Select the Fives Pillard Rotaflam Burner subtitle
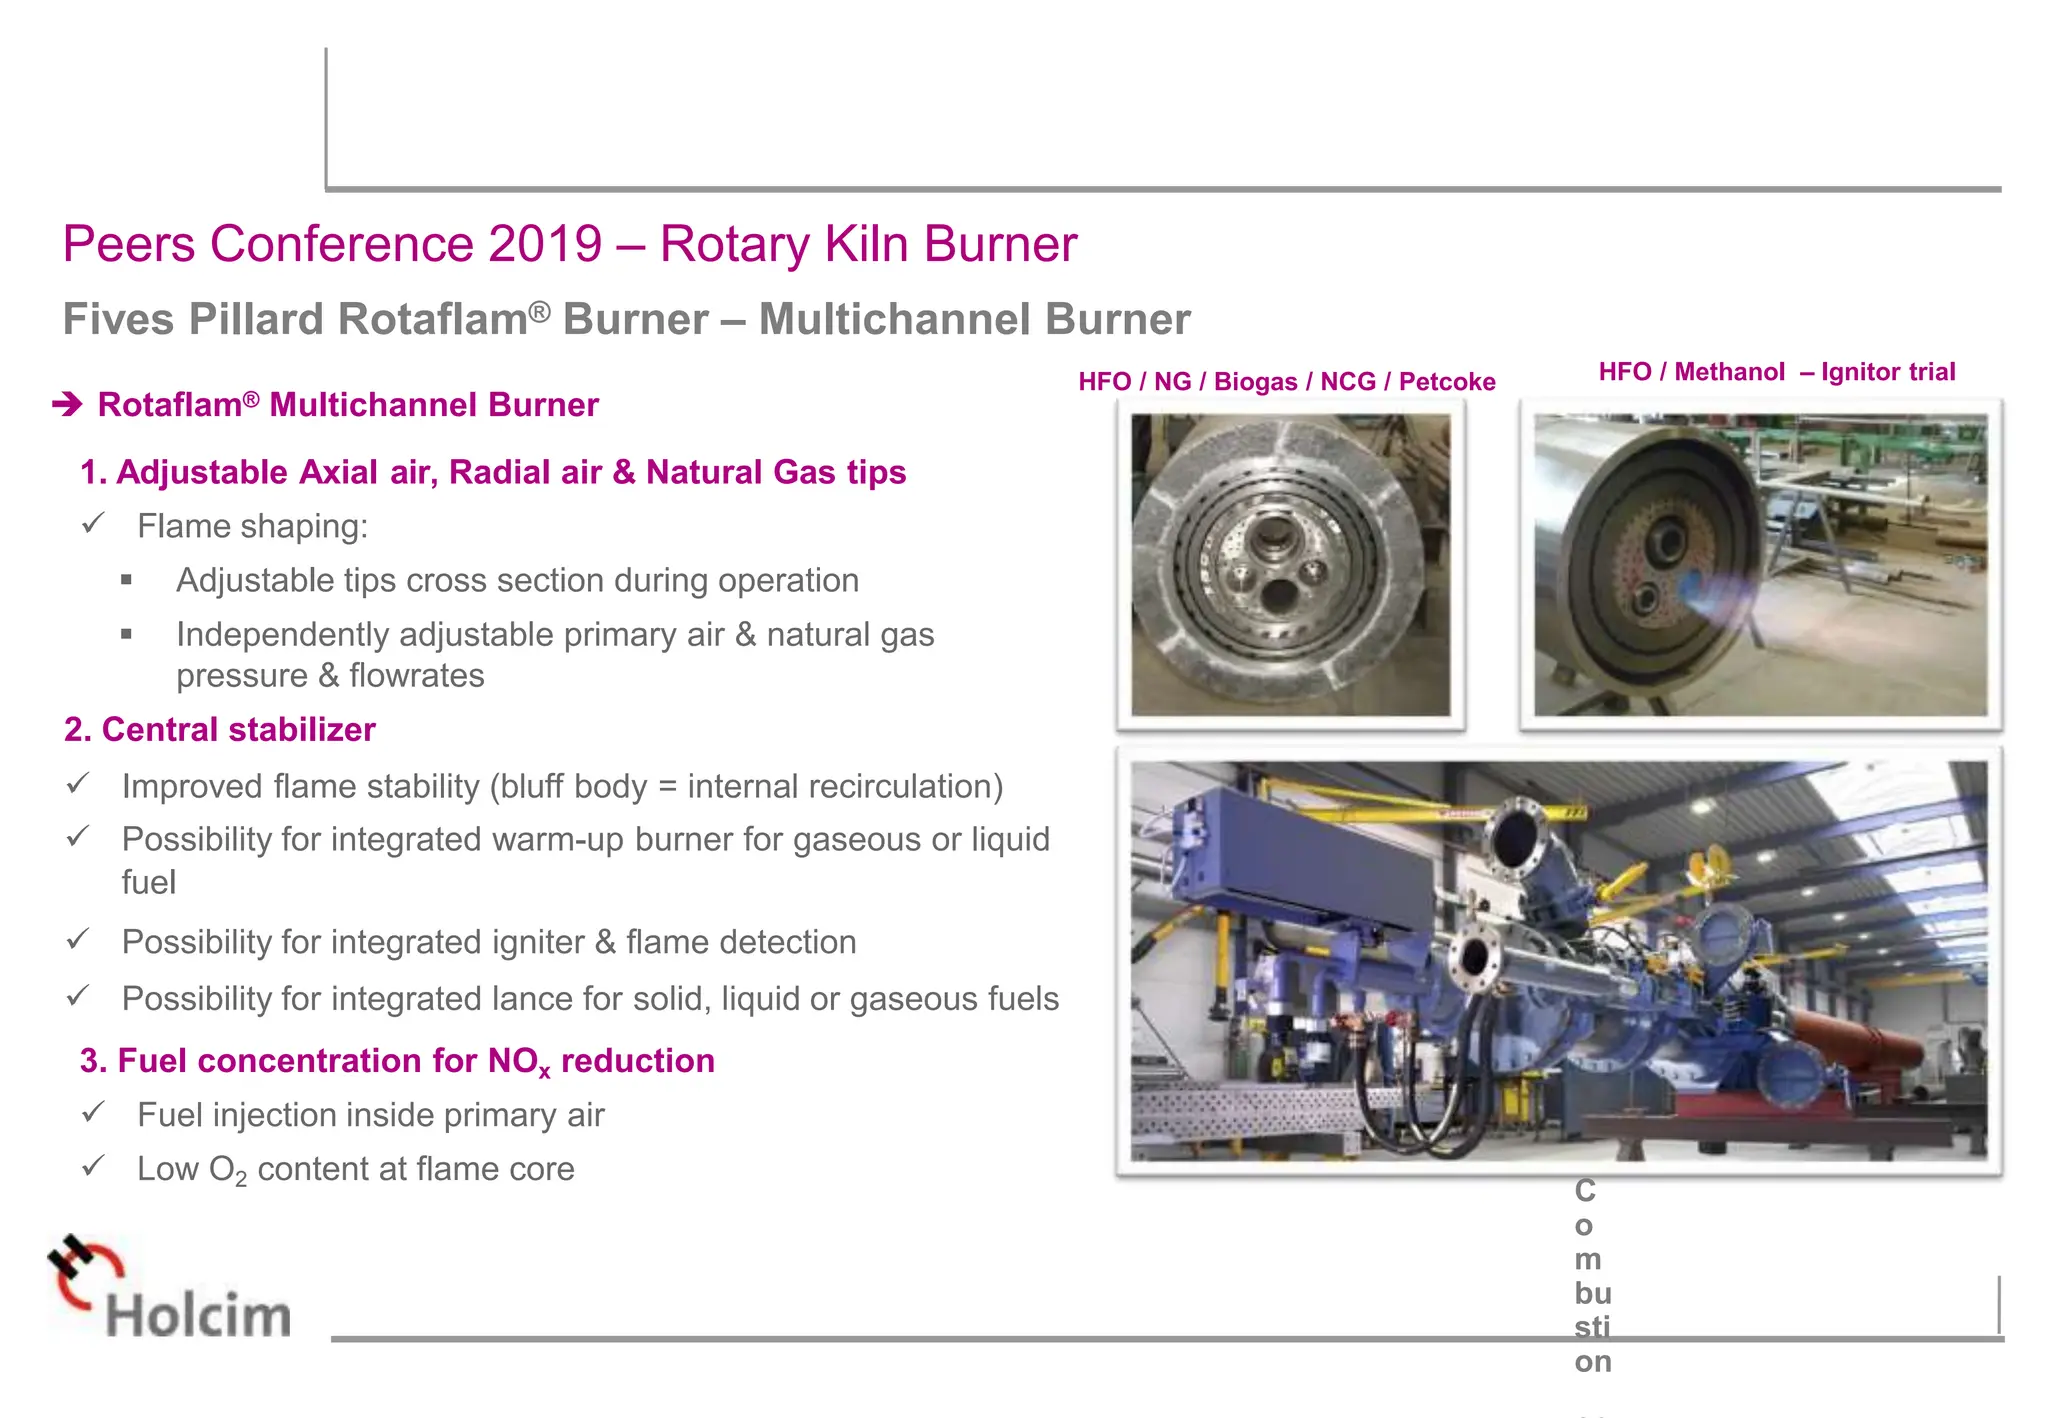Viewport: 2048px width, 1418px height. click(626, 320)
